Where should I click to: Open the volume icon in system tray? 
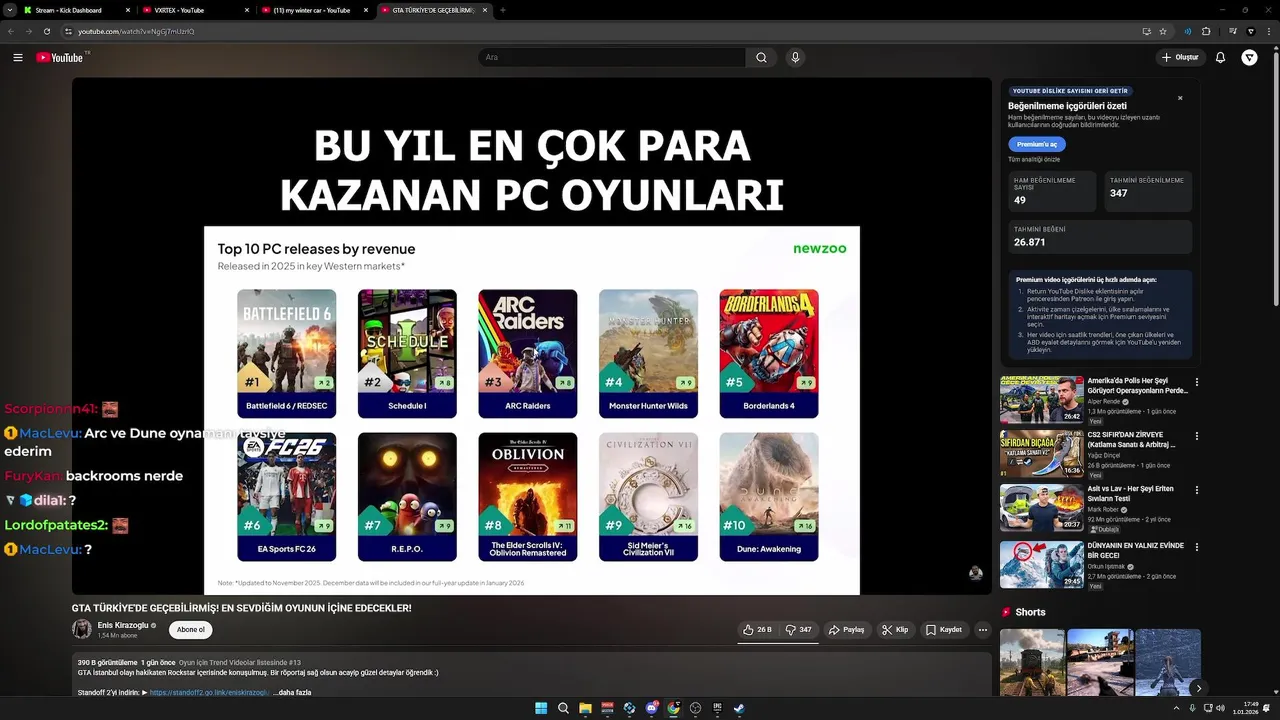[x=1220, y=708]
